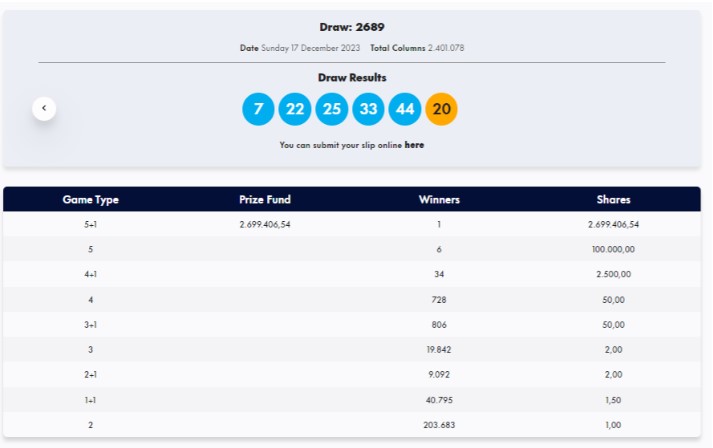Sort by the Winners column header

439,199
